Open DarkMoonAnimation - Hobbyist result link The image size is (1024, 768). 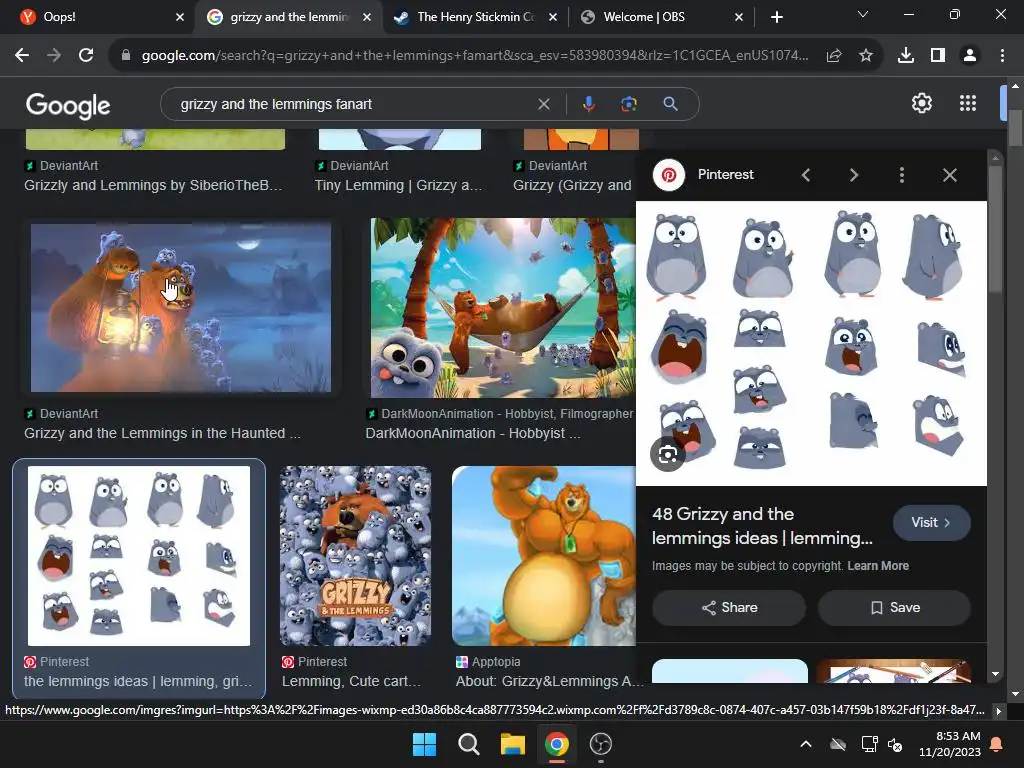pyautogui.click(x=473, y=434)
